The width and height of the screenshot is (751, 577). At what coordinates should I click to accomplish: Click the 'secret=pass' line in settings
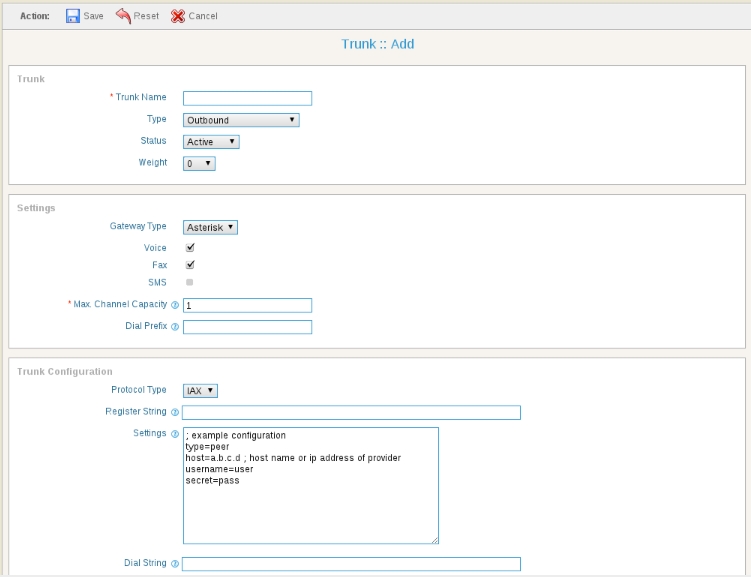212,480
